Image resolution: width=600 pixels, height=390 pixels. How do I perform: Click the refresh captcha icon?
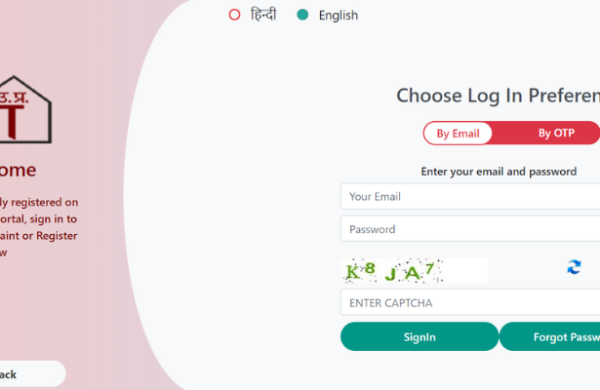(574, 267)
